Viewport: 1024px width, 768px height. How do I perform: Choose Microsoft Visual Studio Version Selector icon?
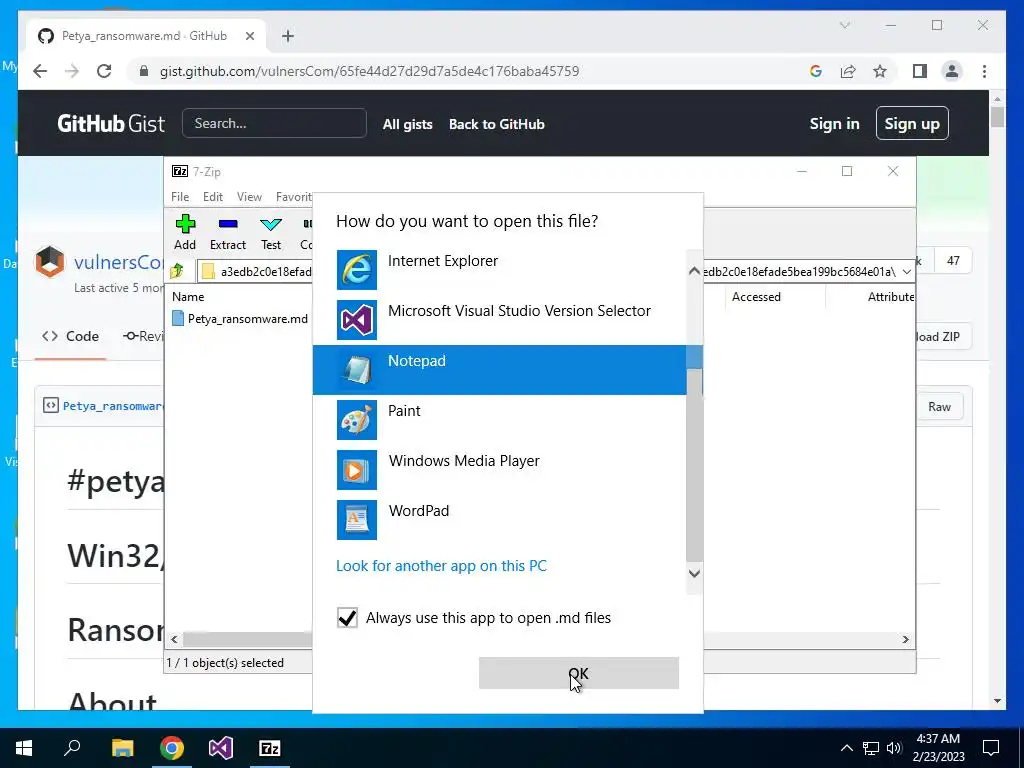pos(357,320)
